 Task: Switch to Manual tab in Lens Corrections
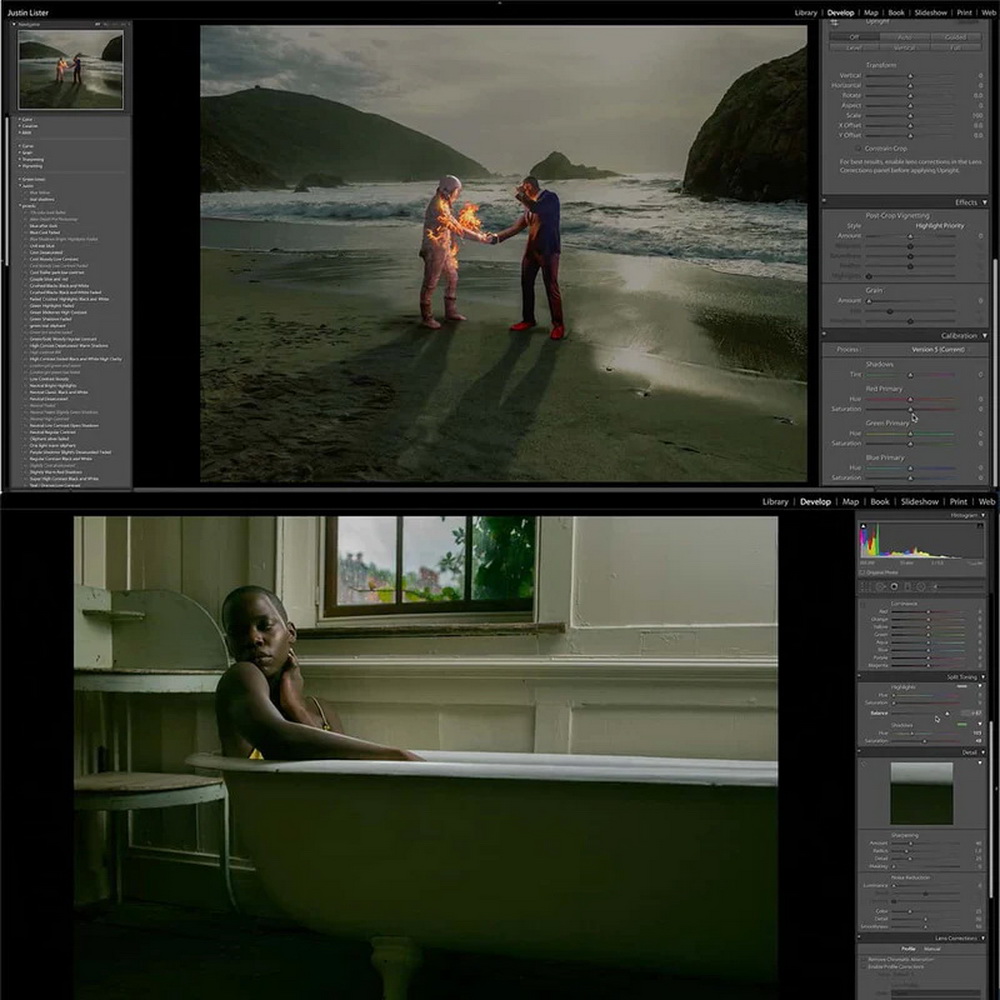coord(931,949)
